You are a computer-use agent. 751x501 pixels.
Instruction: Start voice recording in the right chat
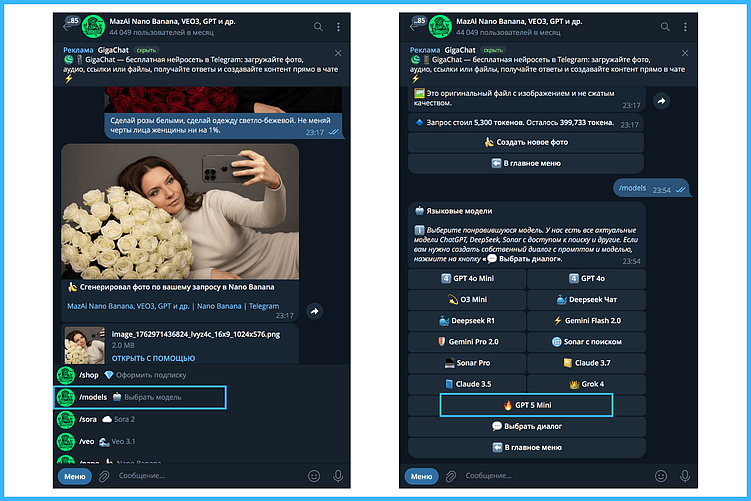[685, 476]
